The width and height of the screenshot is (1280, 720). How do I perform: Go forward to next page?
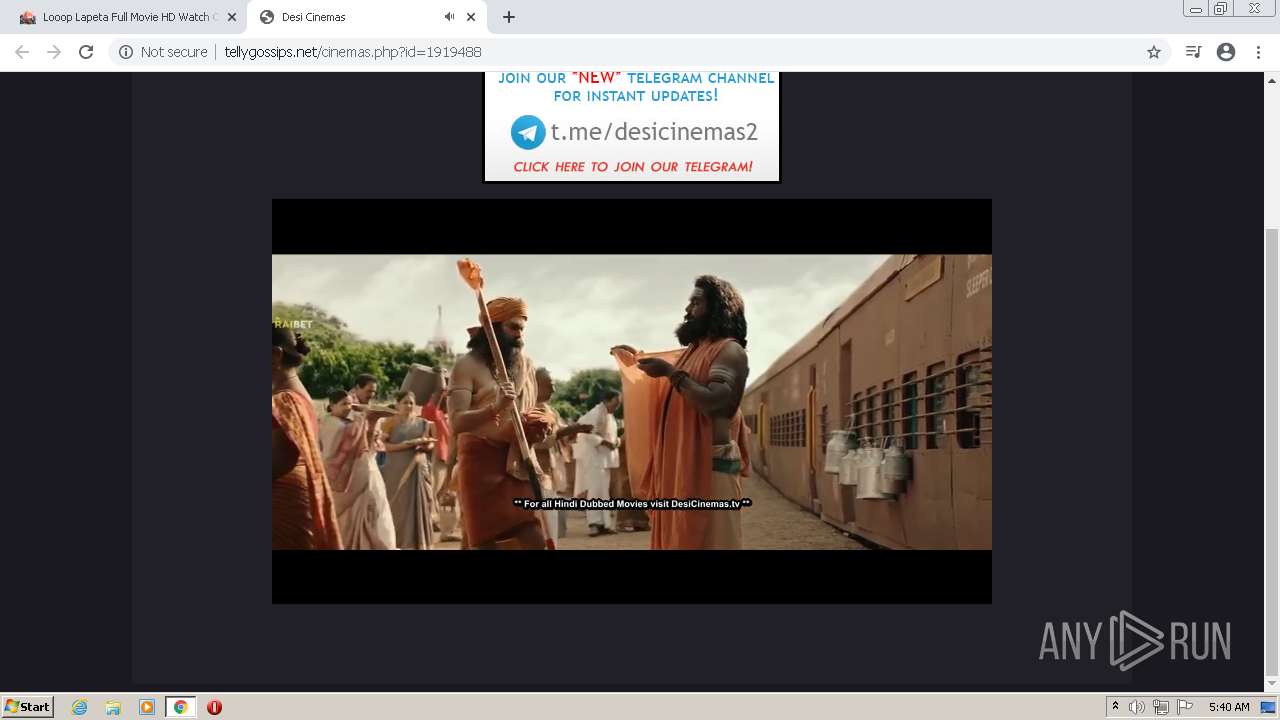click(x=54, y=52)
